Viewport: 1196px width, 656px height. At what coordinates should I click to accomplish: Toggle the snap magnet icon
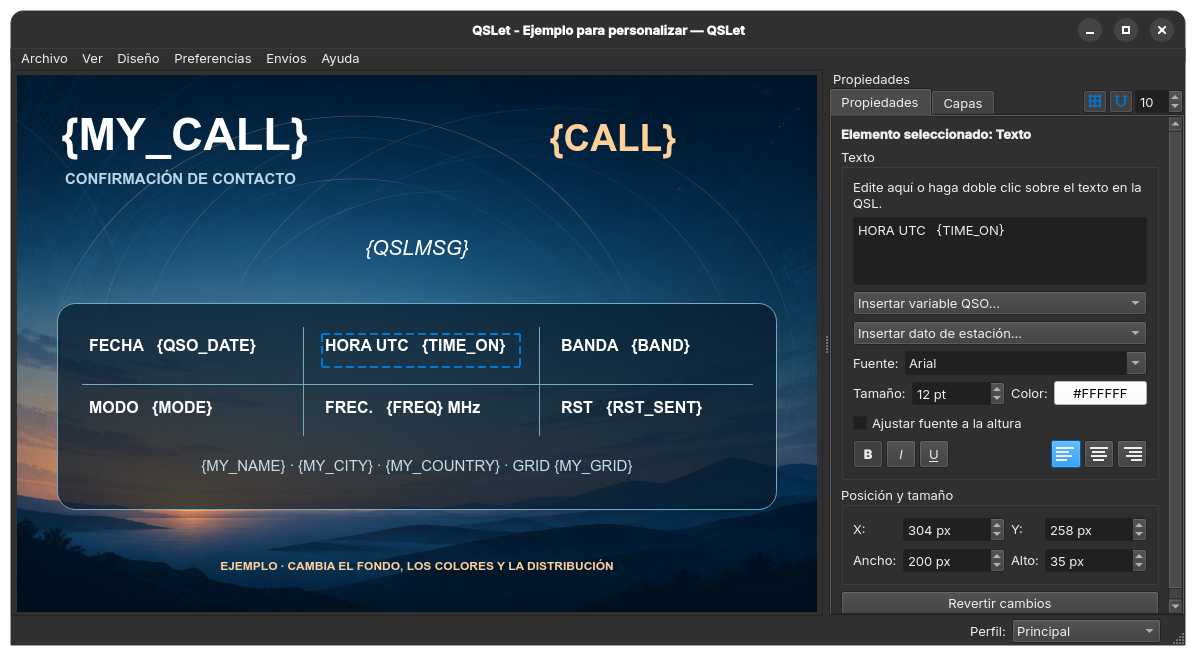1120,101
